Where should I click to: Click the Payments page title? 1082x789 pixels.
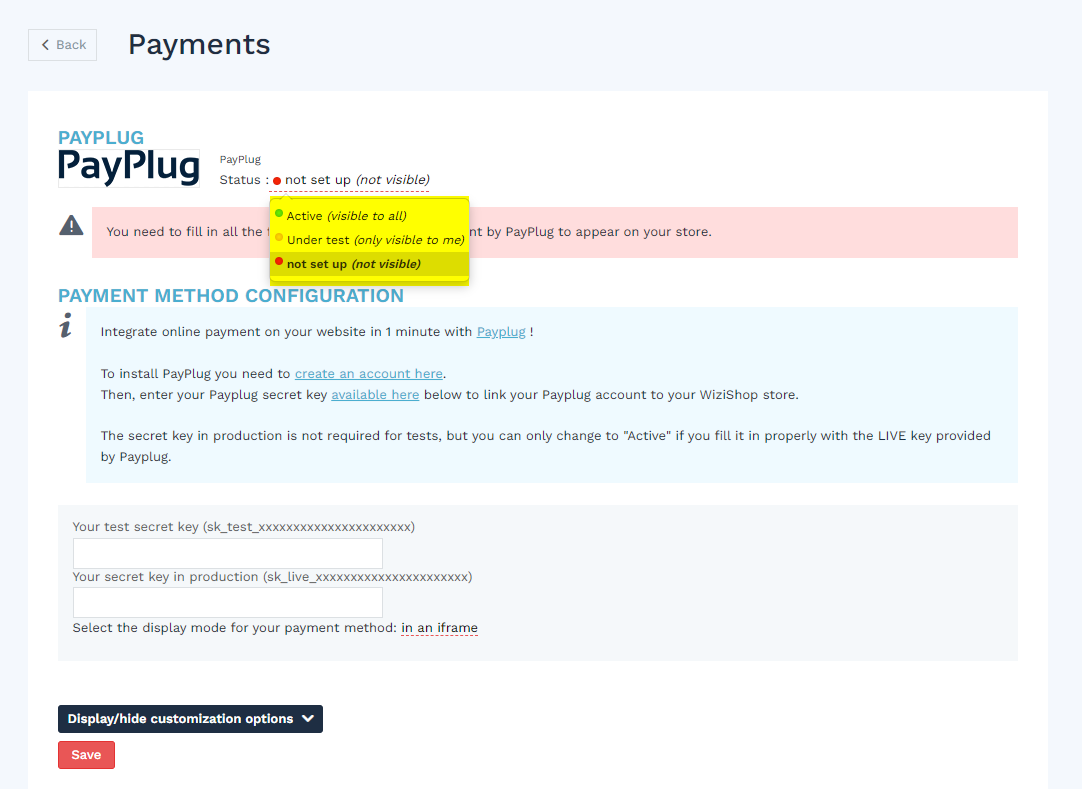[199, 45]
